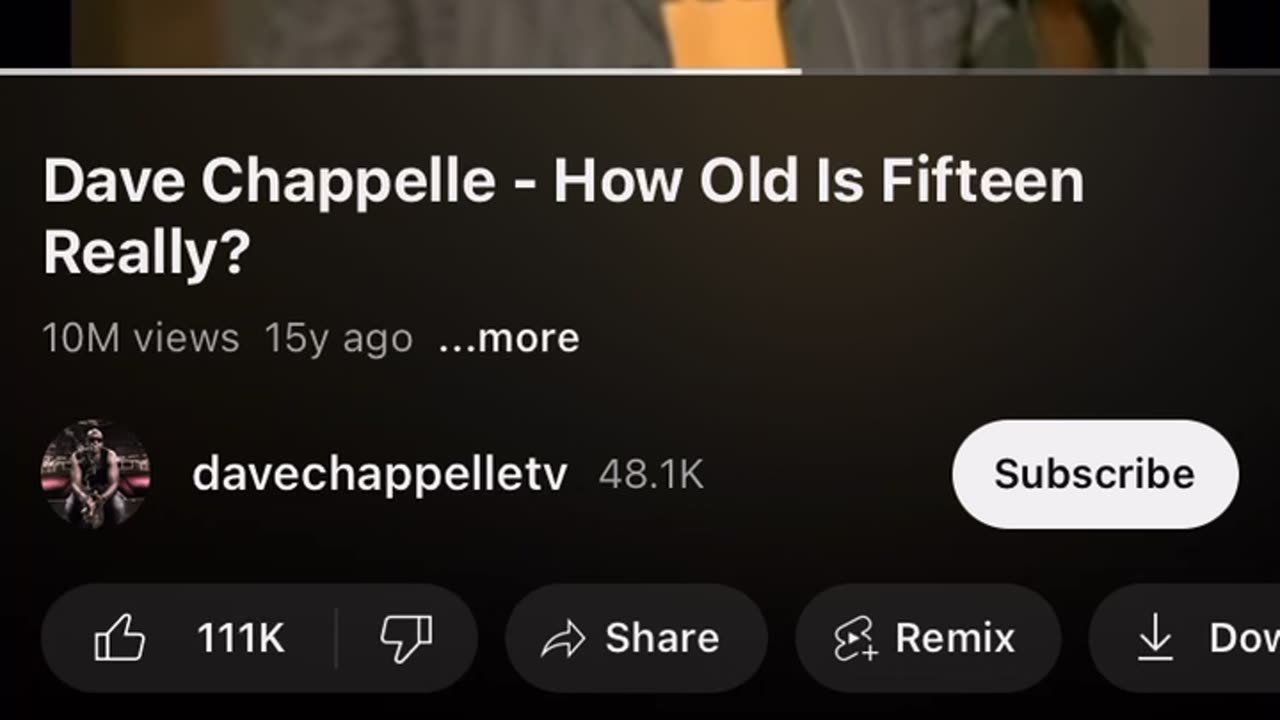Open the davechappelletv channel avatar

pyautogui.click(x=95, y=473)
